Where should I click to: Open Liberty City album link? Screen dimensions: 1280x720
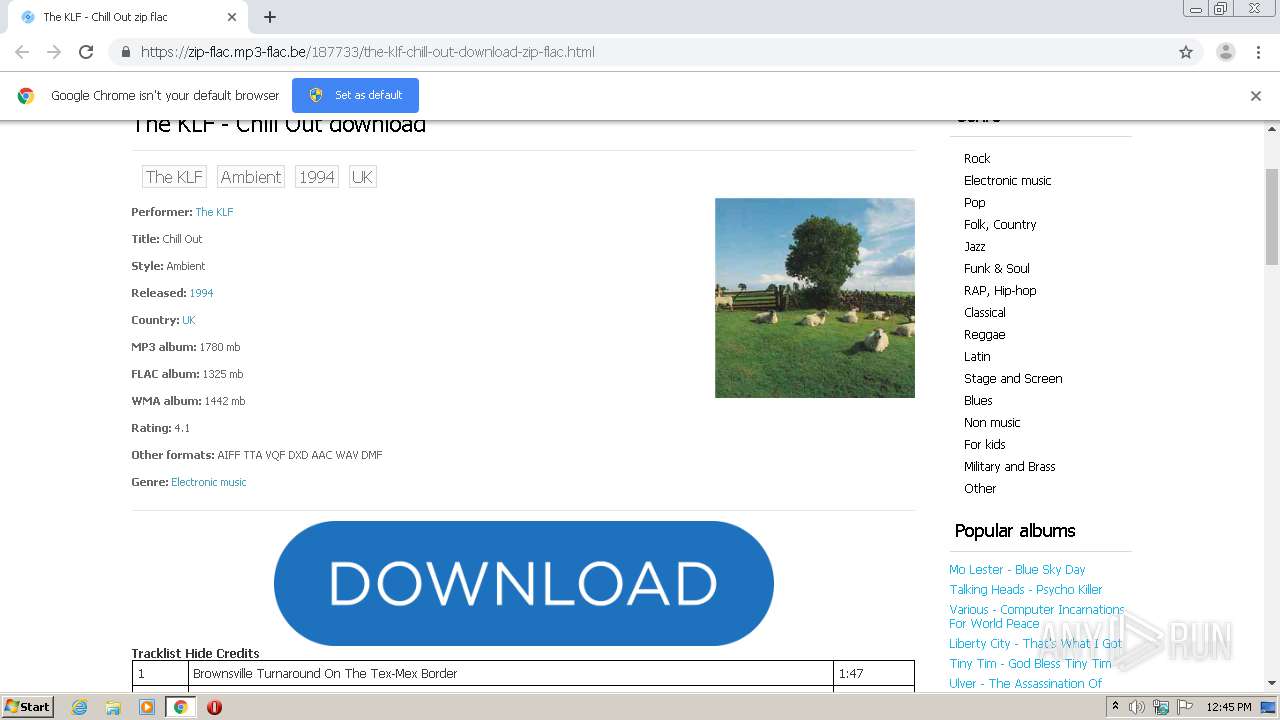tap(1036, 643)
